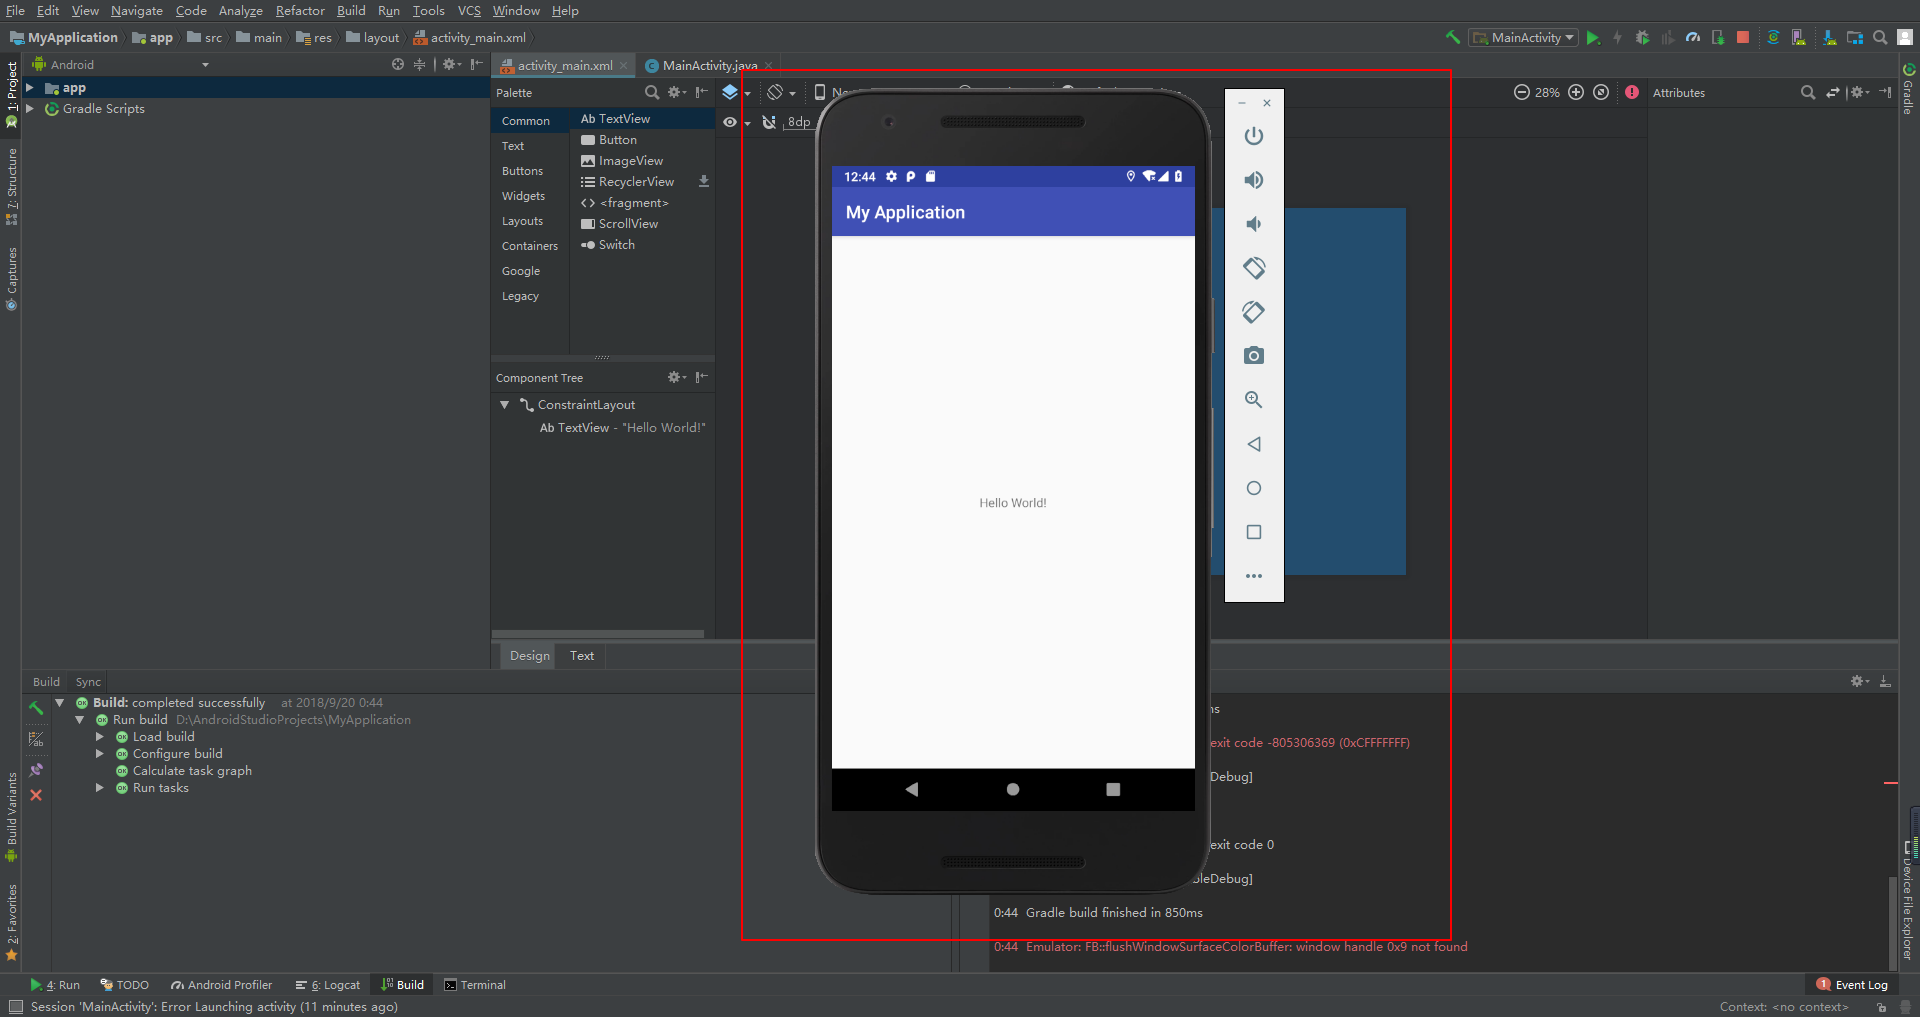1920x1017 pixels.
Task: Open Logcat tool window
Action: click(327, 984)
